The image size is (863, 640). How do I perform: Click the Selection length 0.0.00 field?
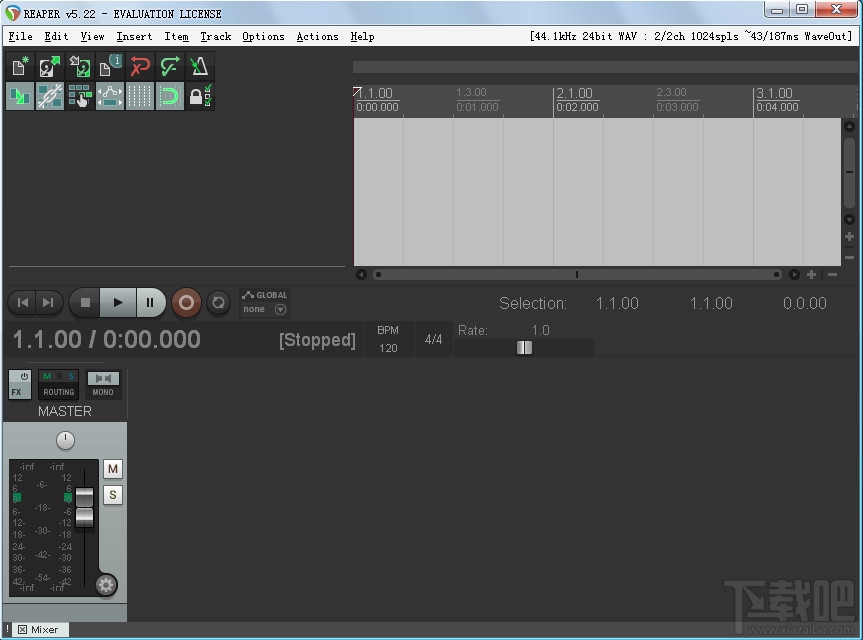(805, 303)
